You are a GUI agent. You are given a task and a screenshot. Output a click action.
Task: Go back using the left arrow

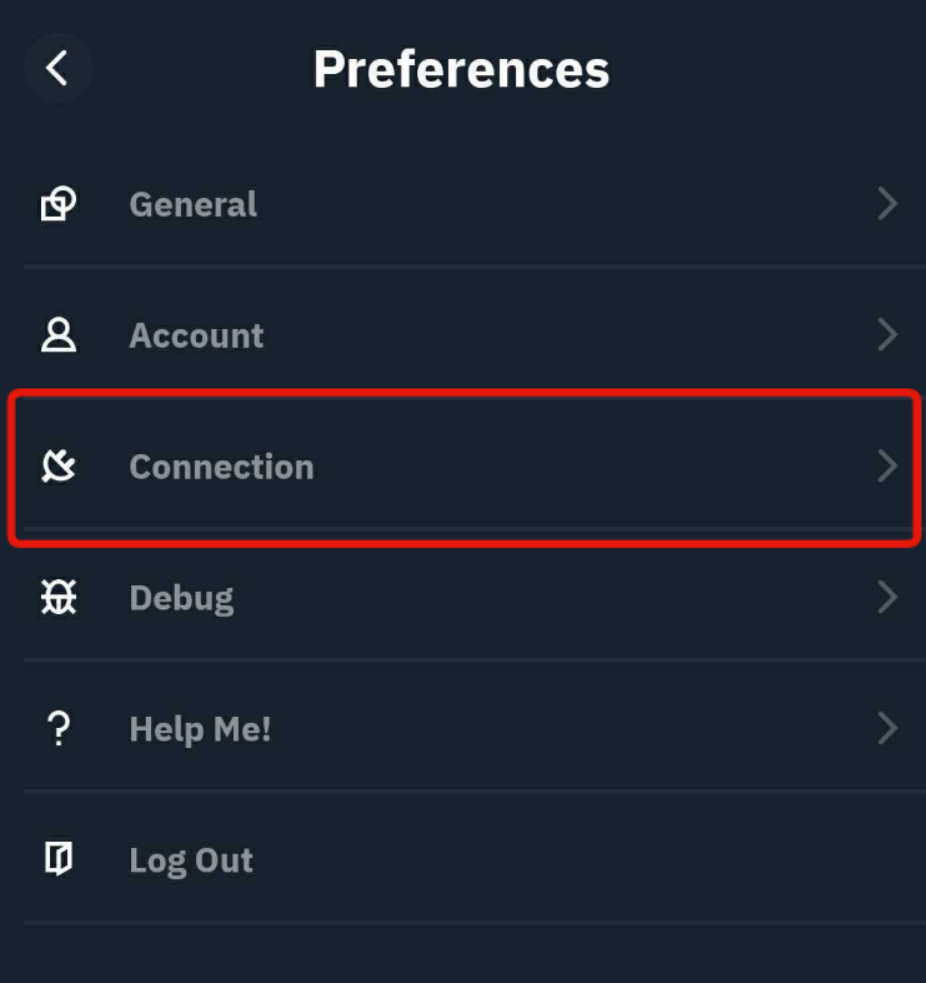point(58,69)
